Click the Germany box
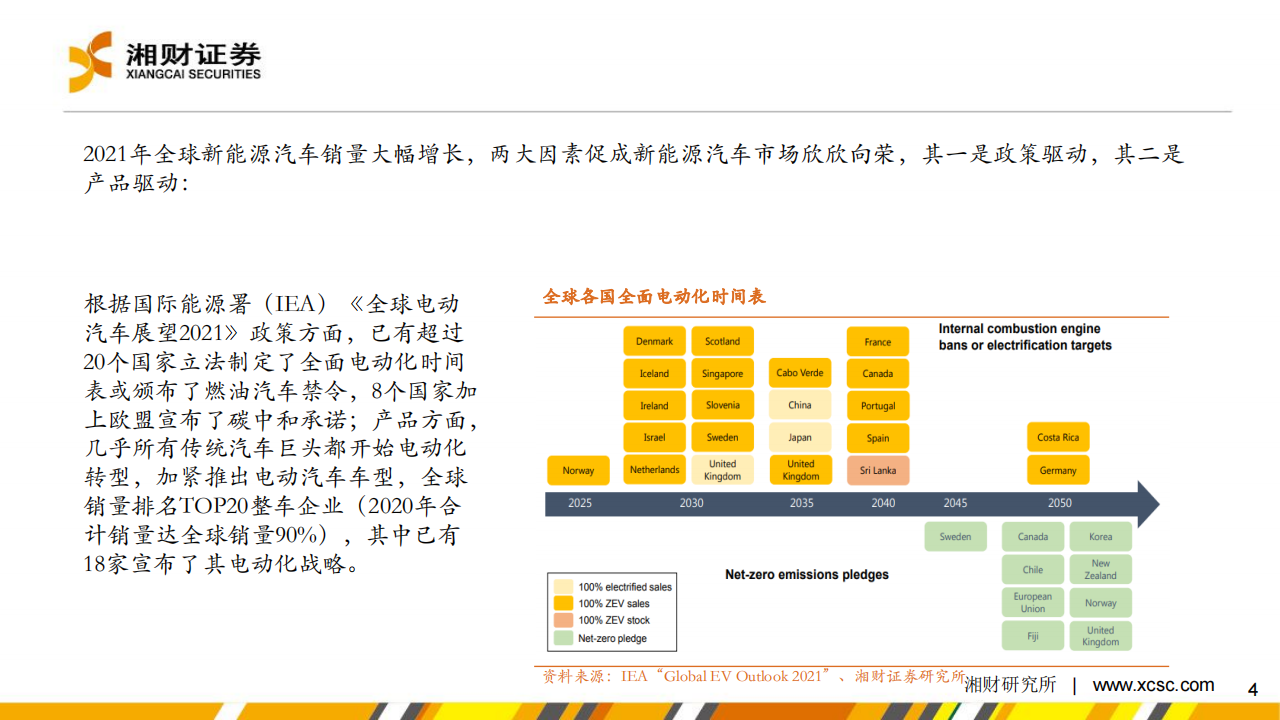This screenshot has height=720, width=1280. tap(1058, 470)
